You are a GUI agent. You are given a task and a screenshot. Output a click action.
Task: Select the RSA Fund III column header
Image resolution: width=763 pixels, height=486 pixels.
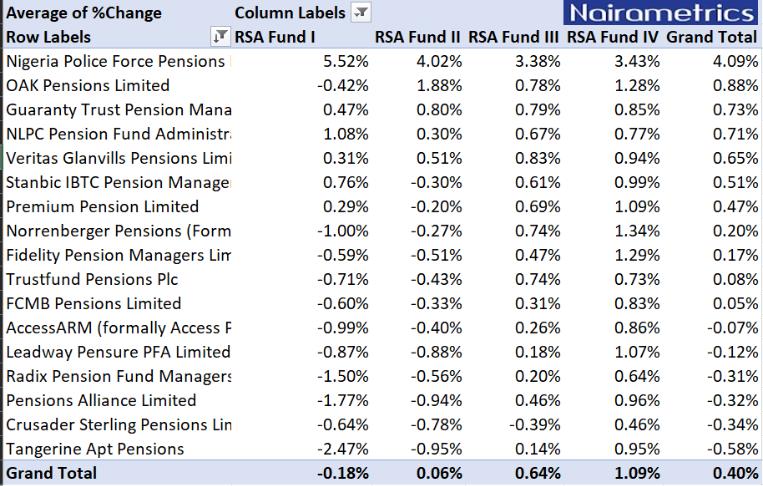tap(513, 37)
